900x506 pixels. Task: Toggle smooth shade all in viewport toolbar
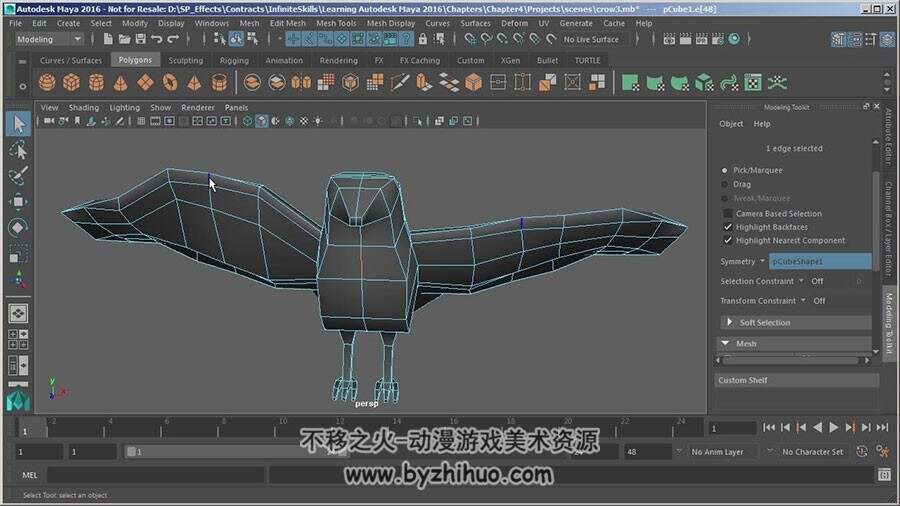click(x=262, y=121)
